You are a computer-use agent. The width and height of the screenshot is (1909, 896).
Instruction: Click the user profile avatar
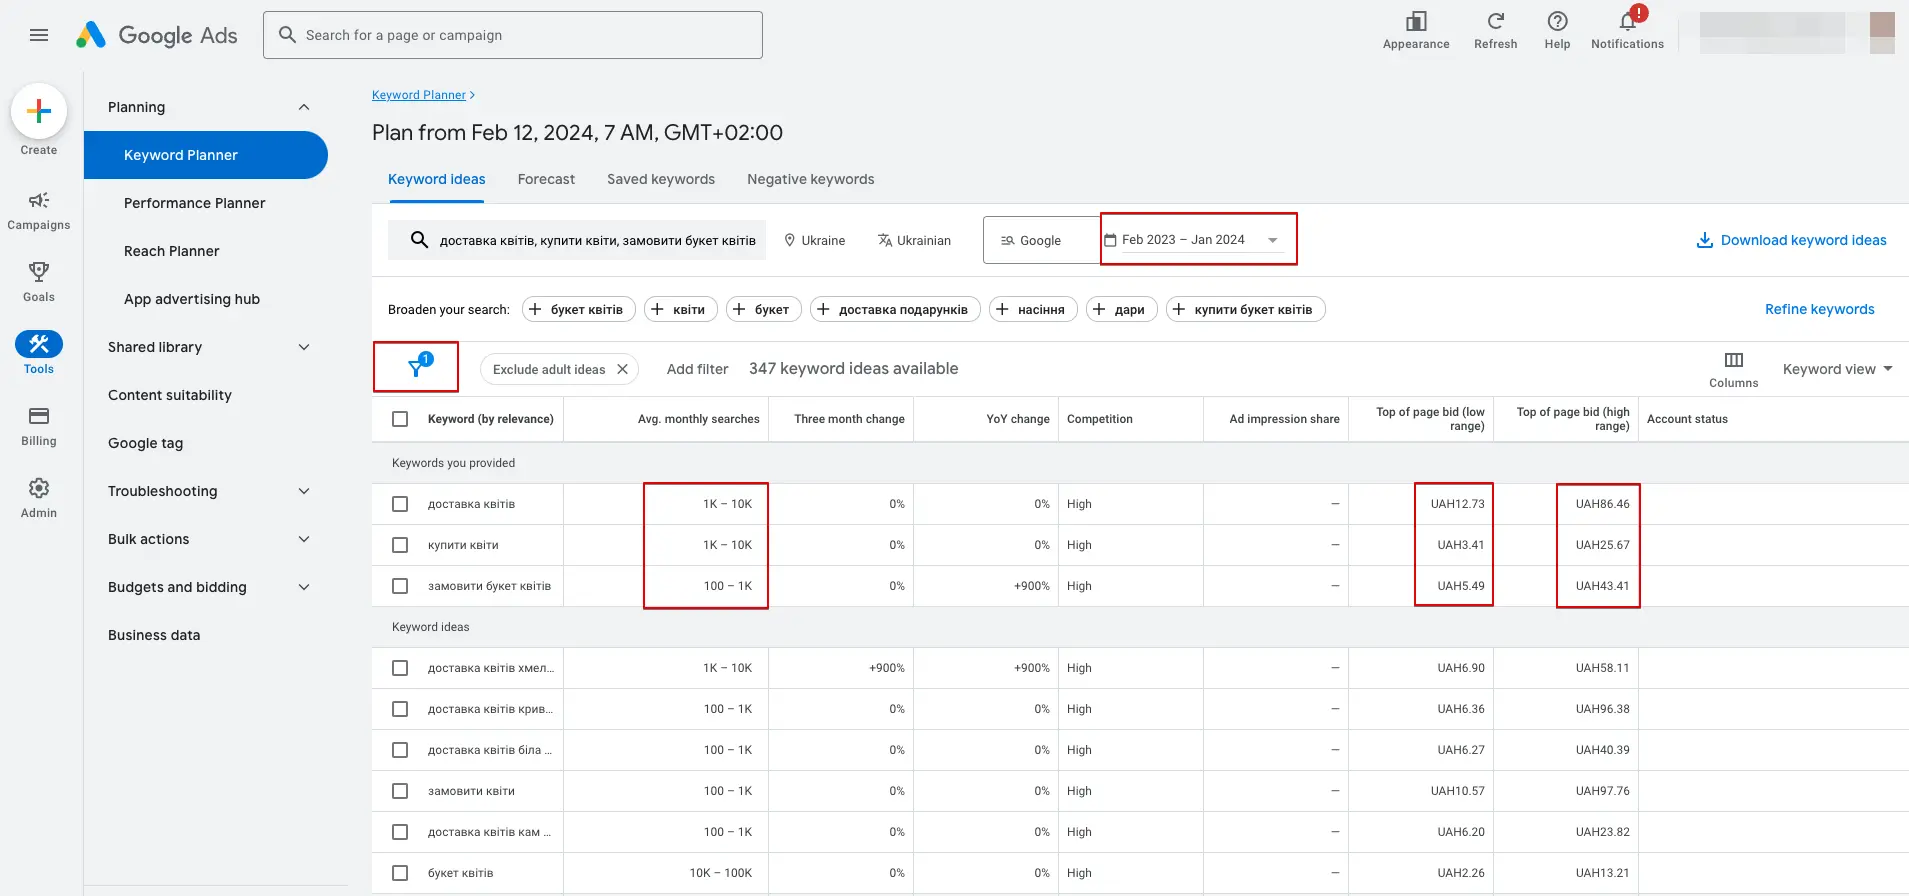(1882, 33)
